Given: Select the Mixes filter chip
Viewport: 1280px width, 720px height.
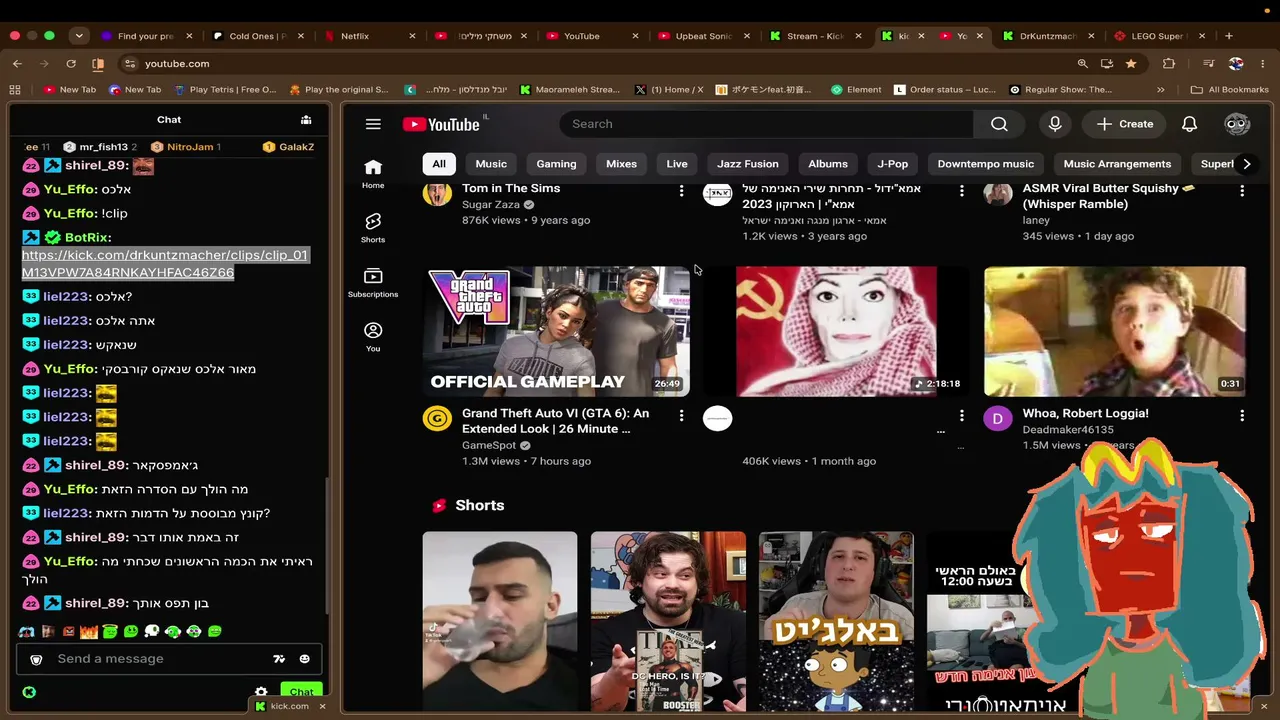Looking at the screenshot, I should tap(621, 164).
